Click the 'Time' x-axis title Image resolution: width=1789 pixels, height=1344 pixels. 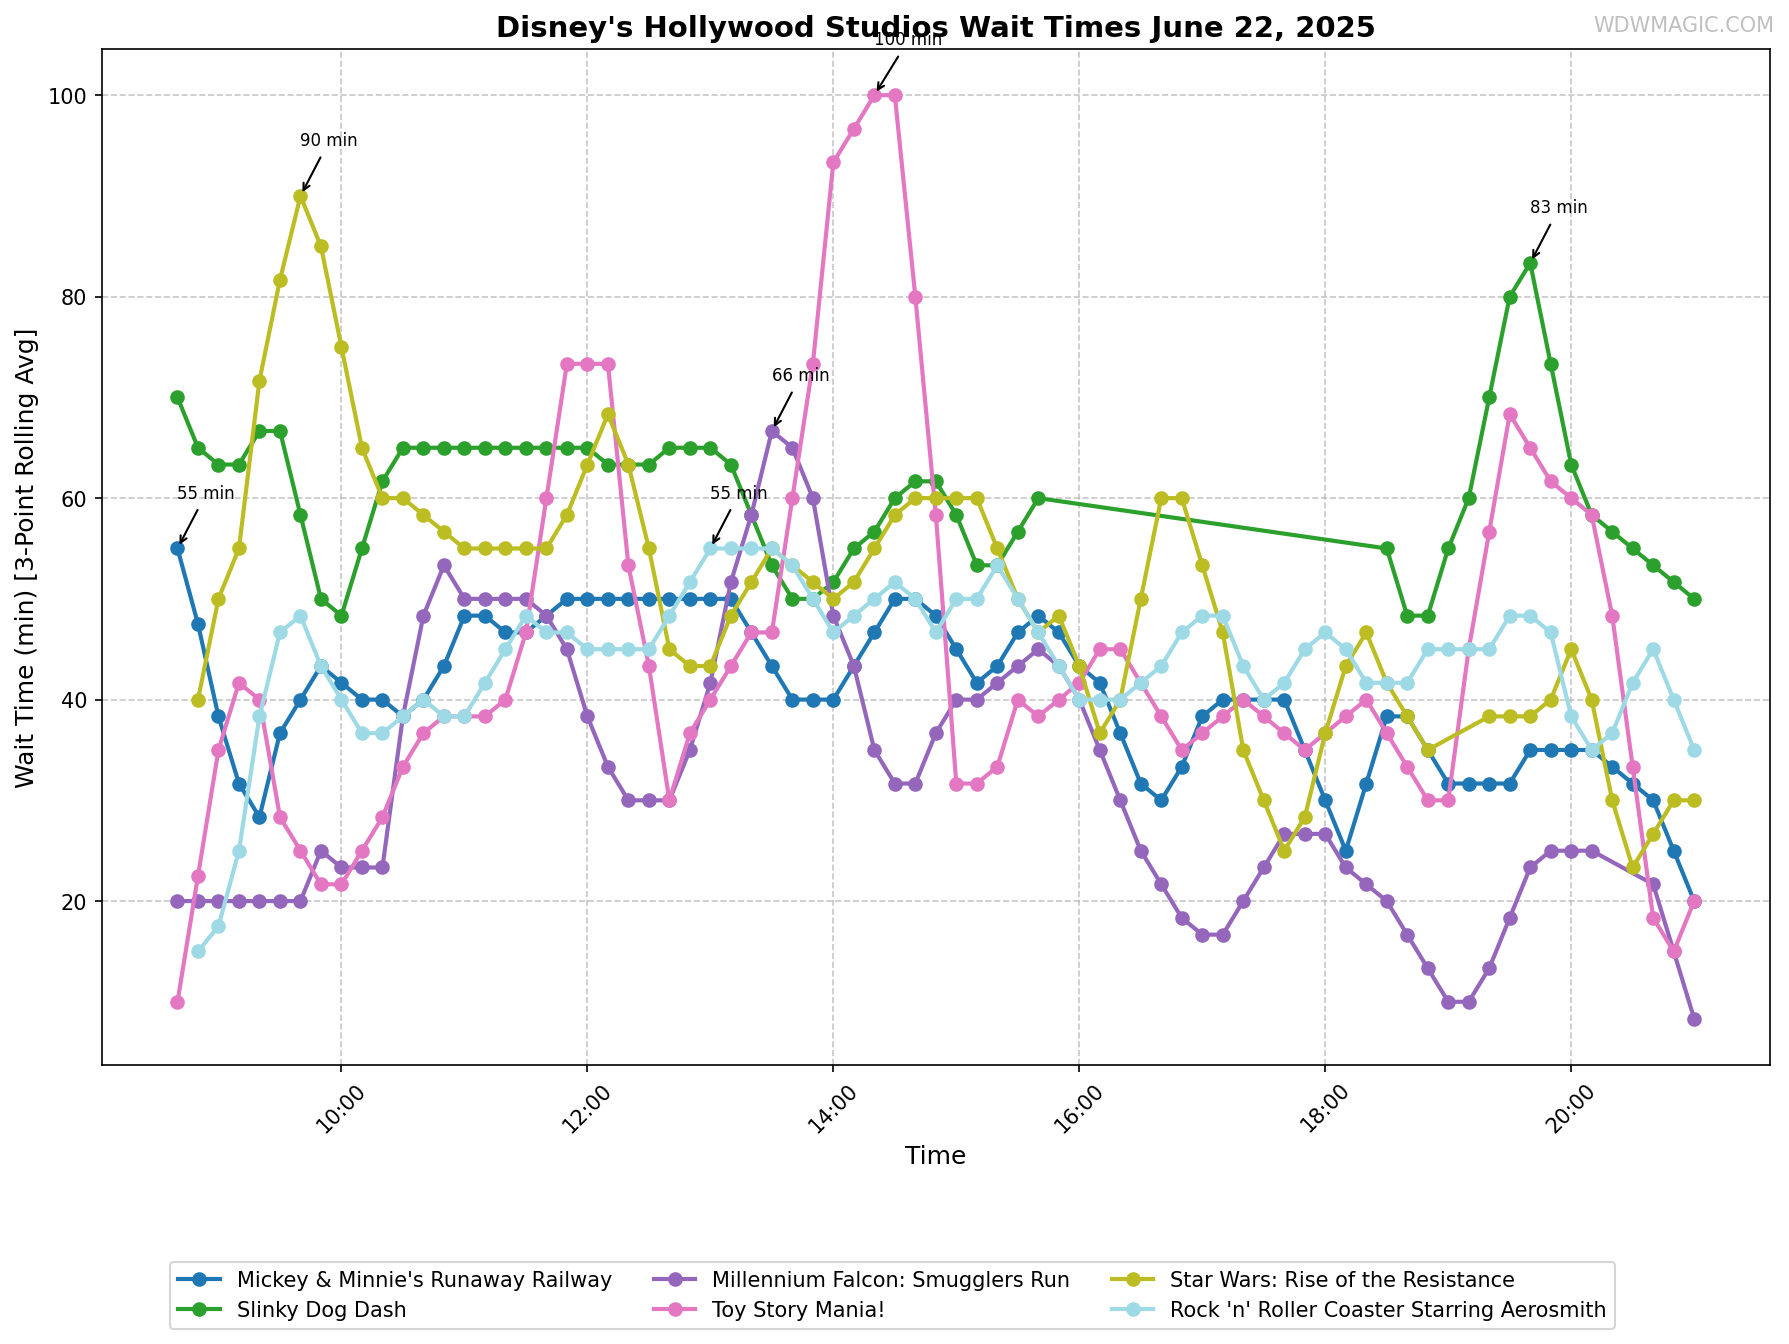point(935,1156)
